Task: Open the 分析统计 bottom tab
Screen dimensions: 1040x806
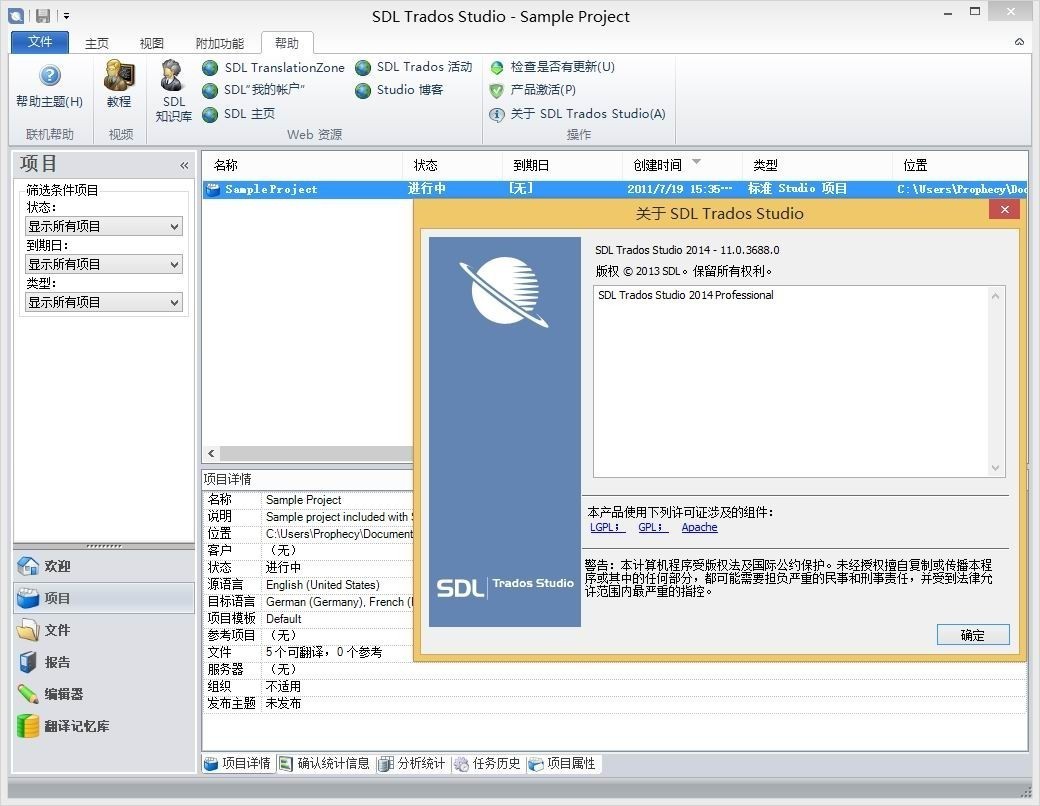Action: [x=412, y=764]
